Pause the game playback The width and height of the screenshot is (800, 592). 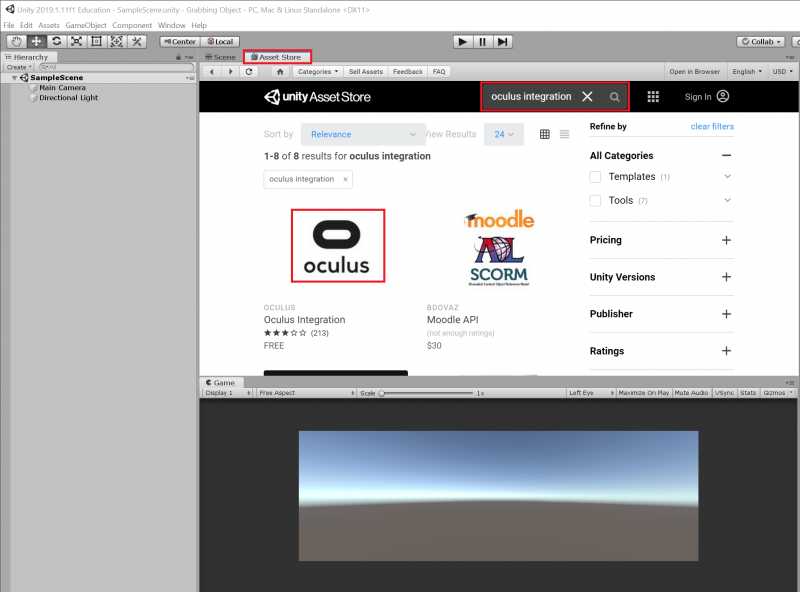pyautogui.click(x=483, y=42)
